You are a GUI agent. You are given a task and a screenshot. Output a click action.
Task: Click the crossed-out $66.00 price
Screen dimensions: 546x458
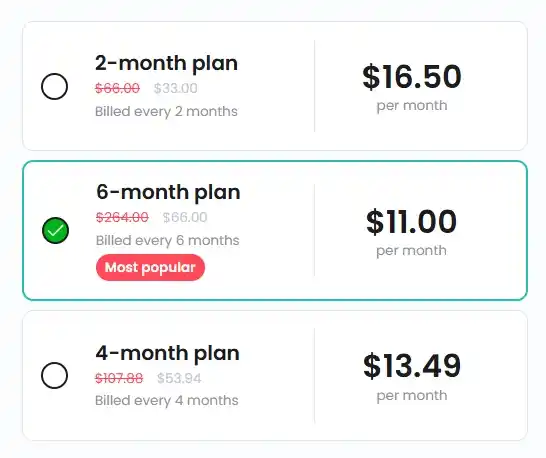click(117, 88)
